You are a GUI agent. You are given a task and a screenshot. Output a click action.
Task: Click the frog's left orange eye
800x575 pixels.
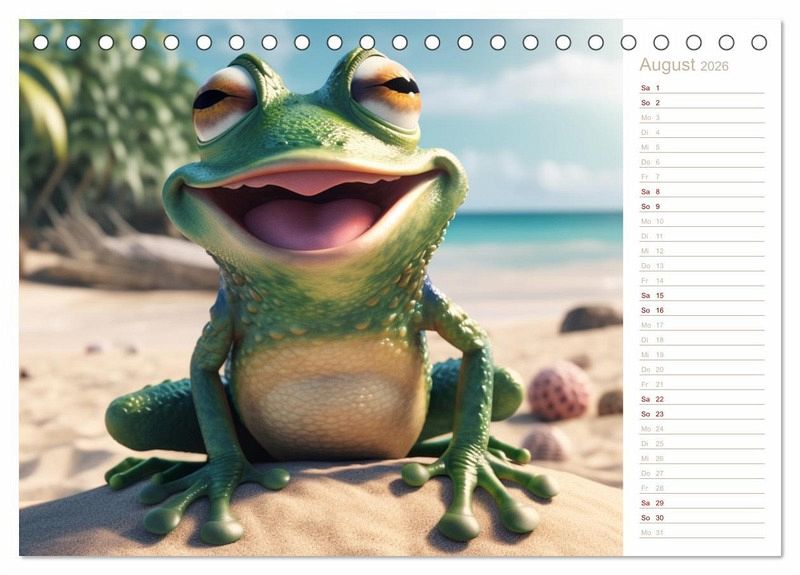pyautogui.click(x=224, y=101)
